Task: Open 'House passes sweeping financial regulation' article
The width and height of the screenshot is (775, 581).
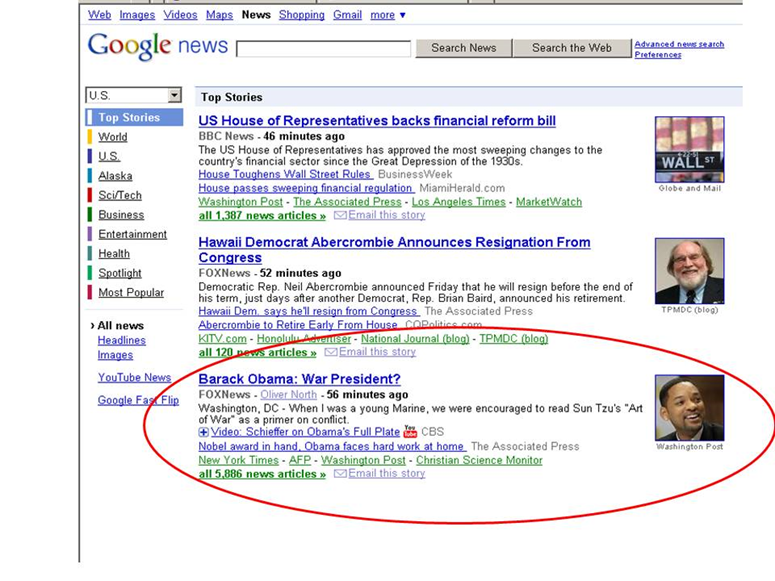Action: (x=306, y=188)
